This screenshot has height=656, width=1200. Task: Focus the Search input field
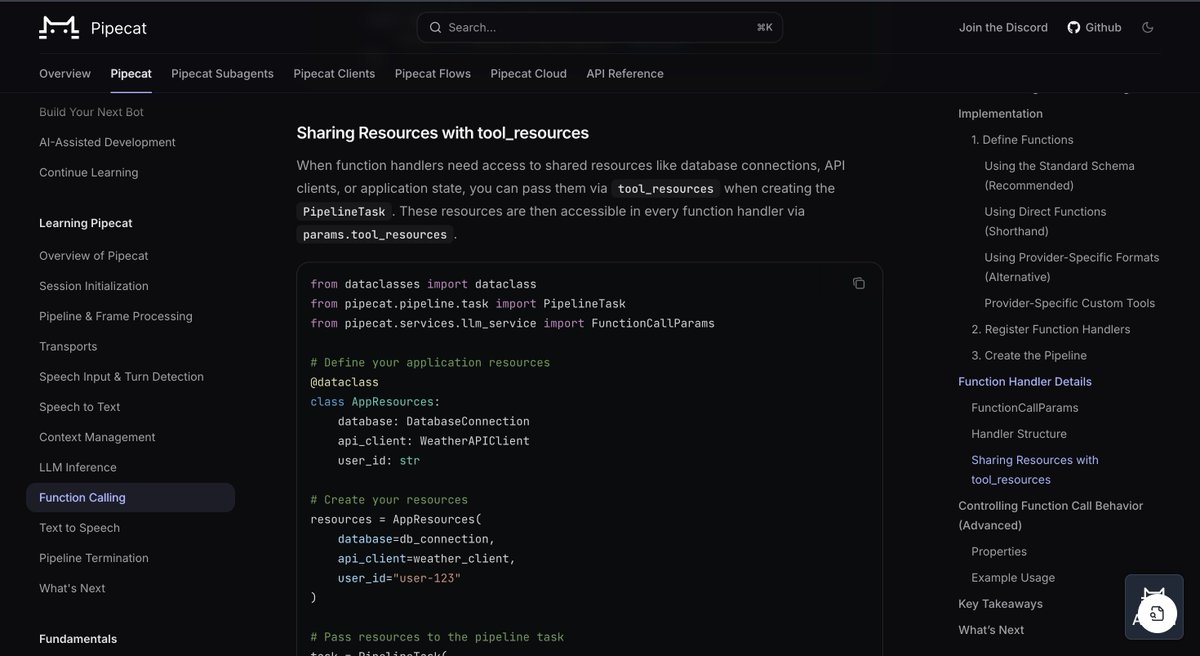[x=600, y=28]
